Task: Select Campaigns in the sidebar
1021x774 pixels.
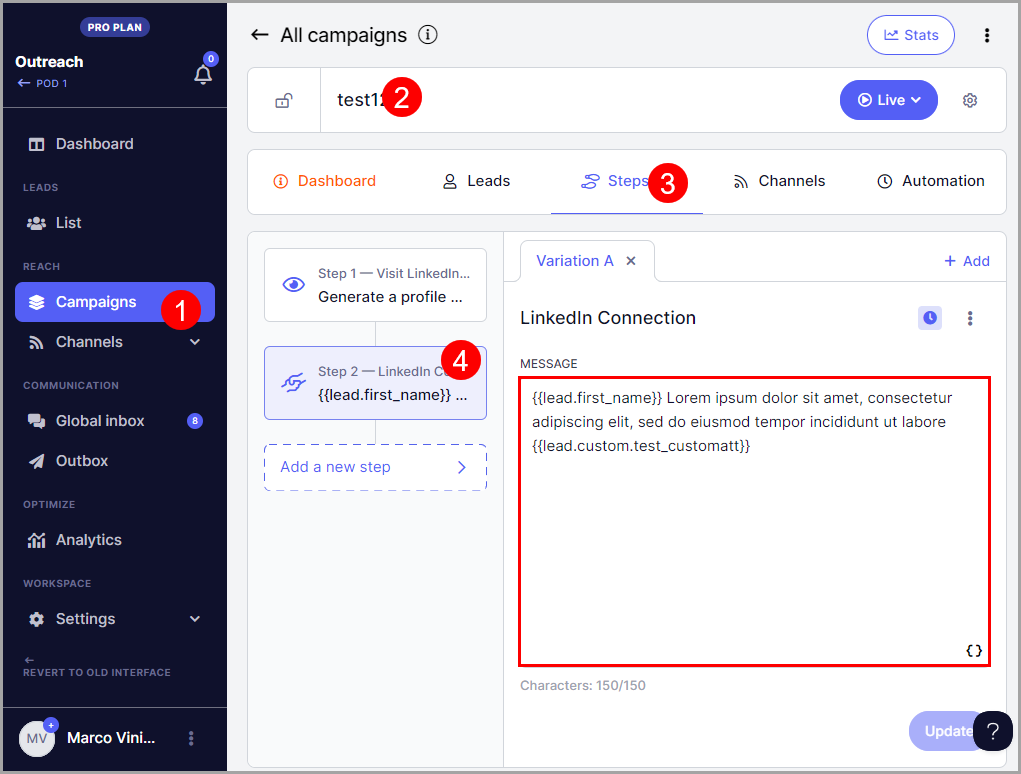Action: click(115, 302)
